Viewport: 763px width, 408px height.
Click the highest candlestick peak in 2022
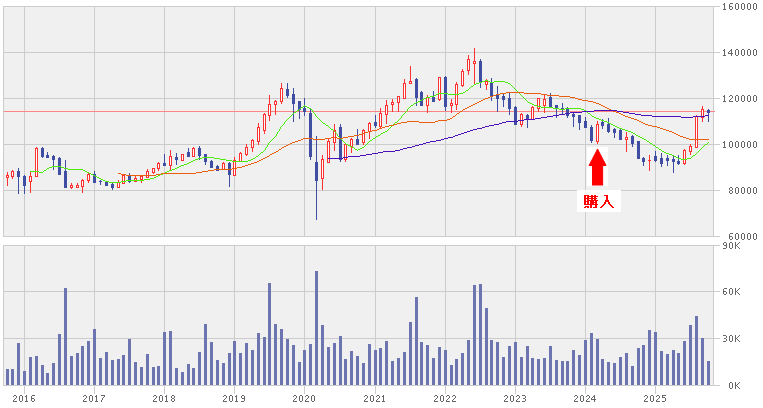[474, 52]
